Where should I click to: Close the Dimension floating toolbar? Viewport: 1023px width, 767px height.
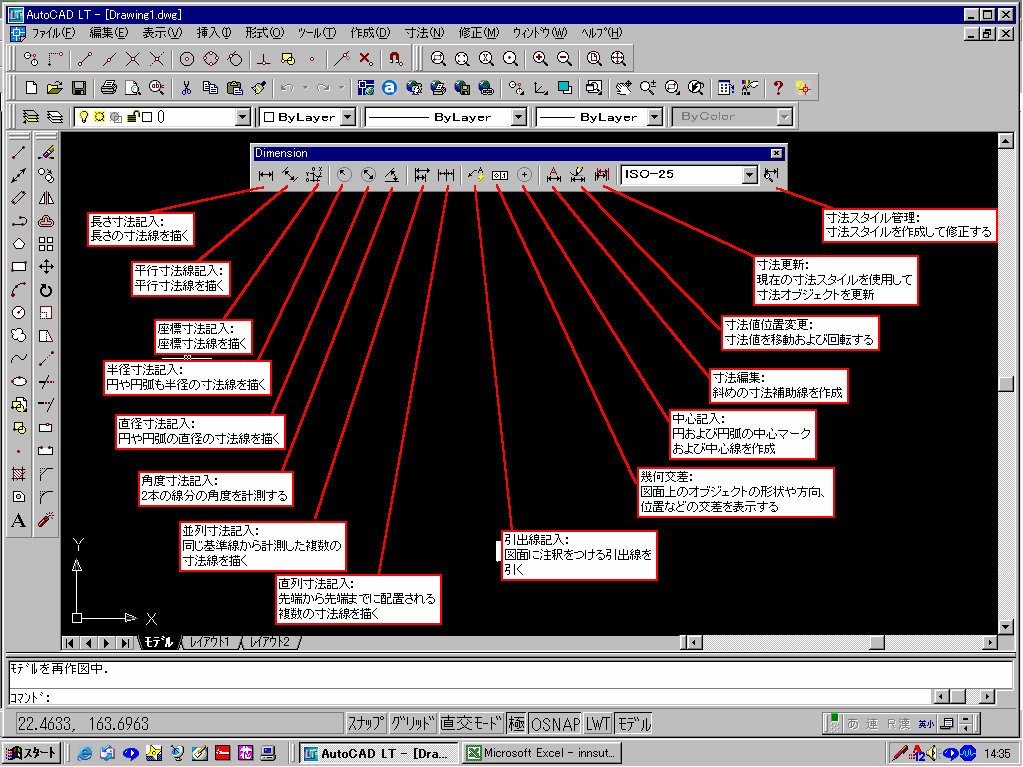pos(776,153)
